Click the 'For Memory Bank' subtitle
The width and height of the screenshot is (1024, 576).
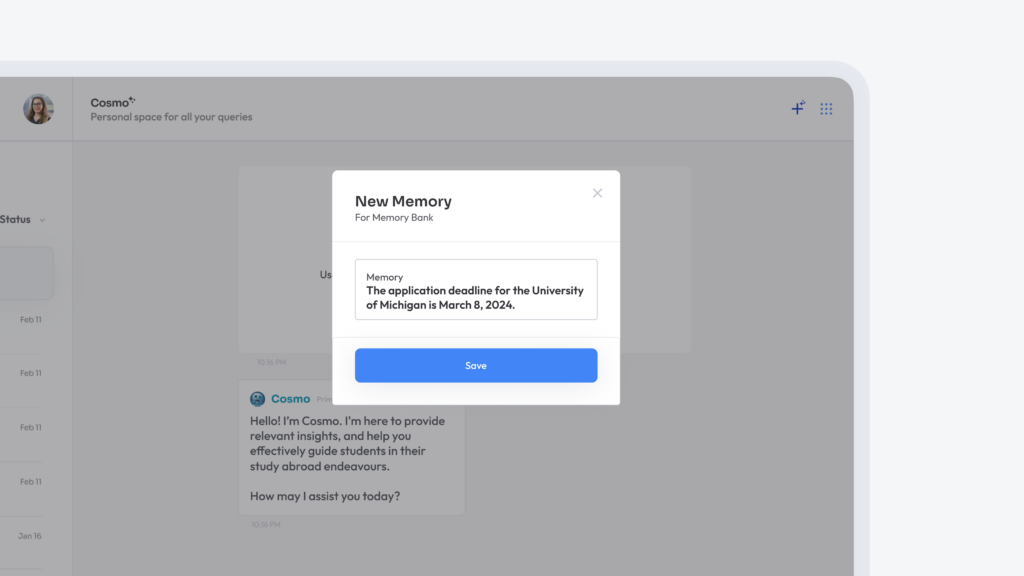[x=394, y=217]
